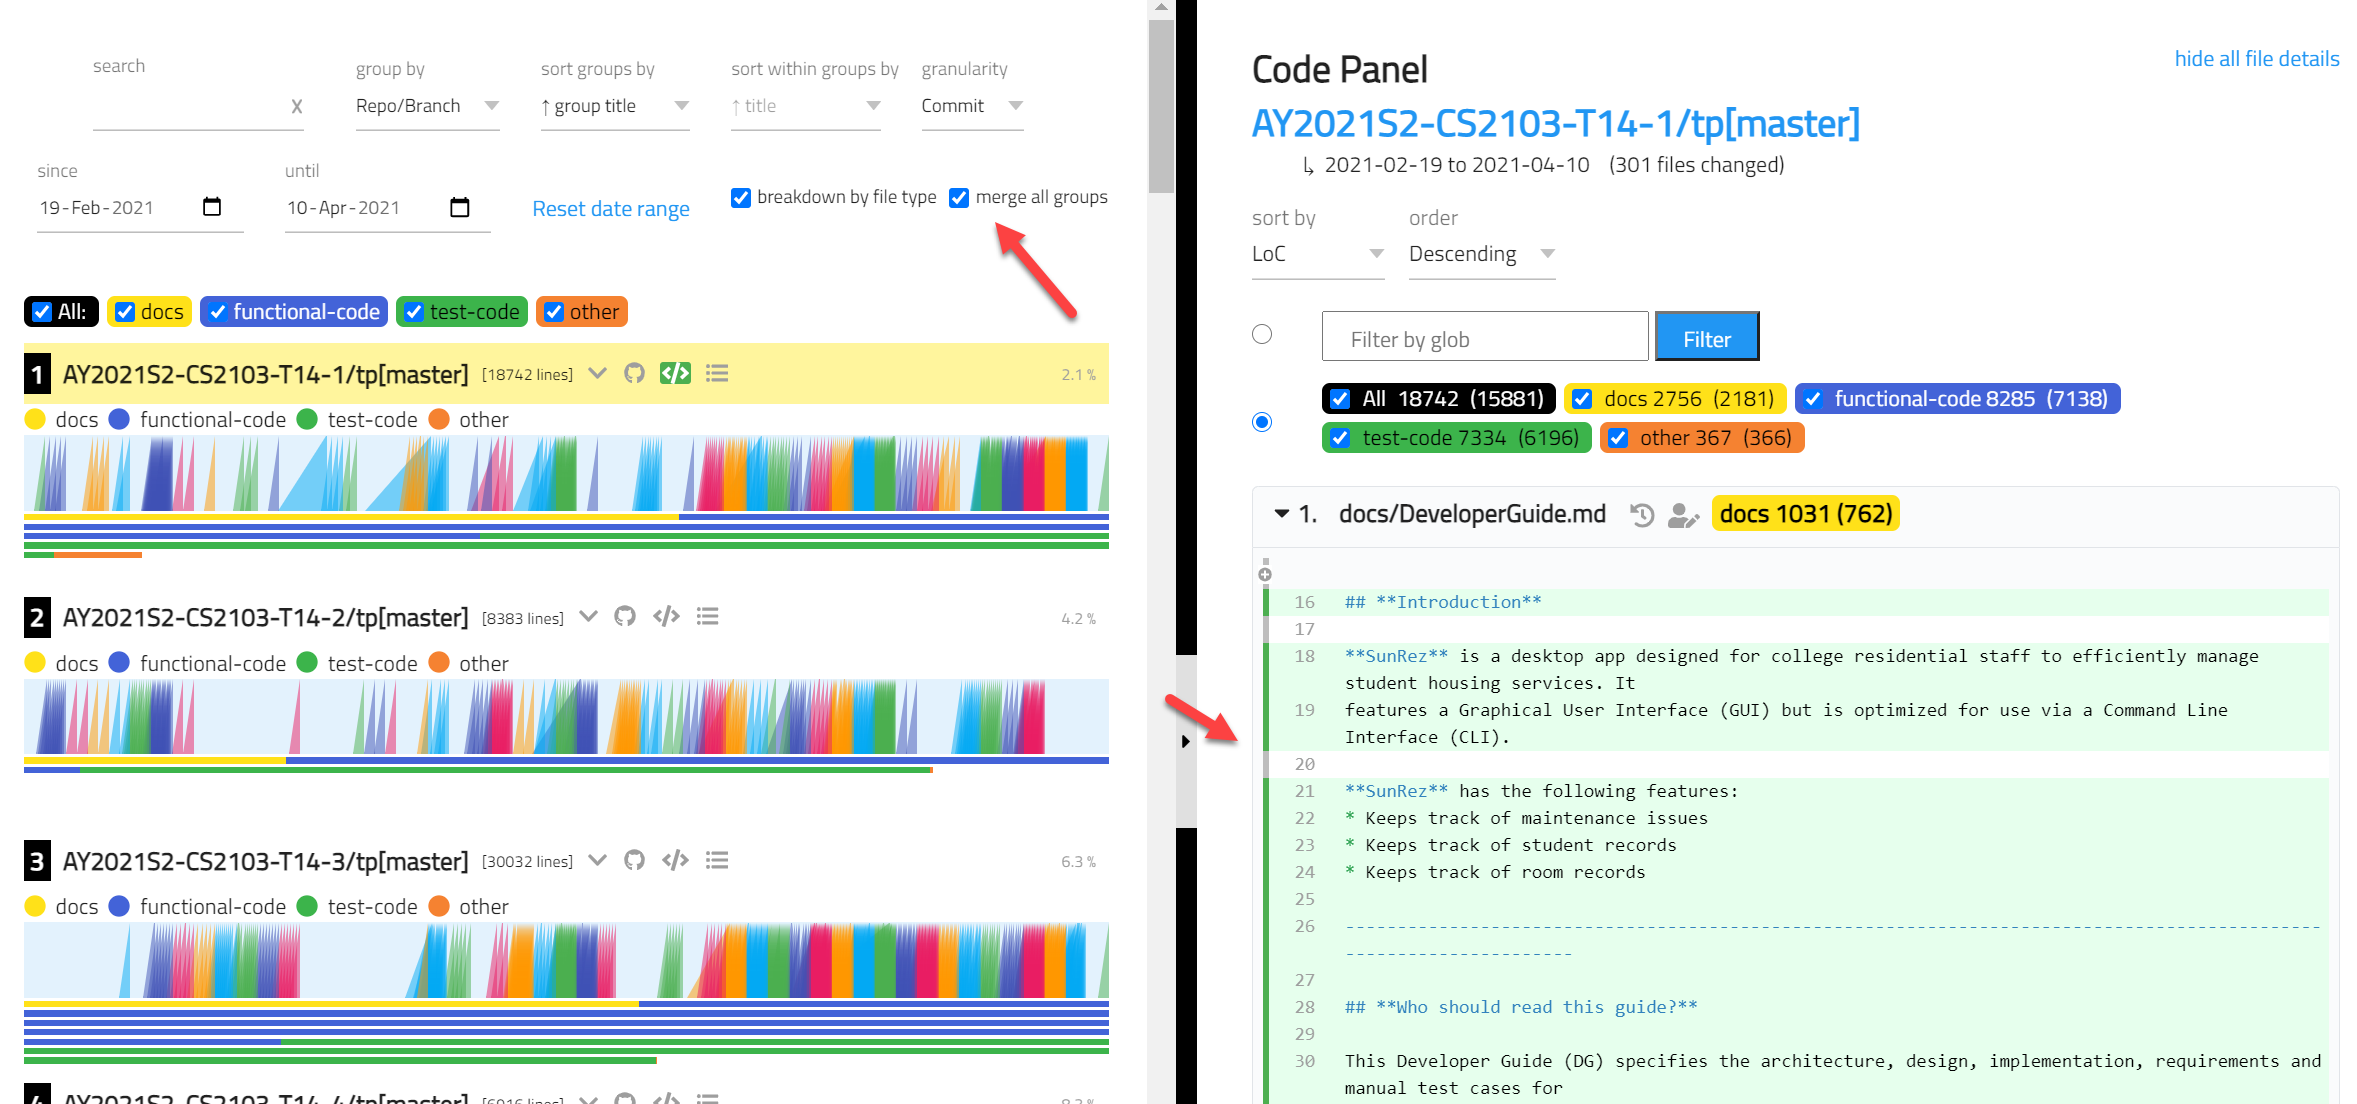Open the GitHub page for T14-1 repo
The image size is (2357, 1104).
coord(634,373)
